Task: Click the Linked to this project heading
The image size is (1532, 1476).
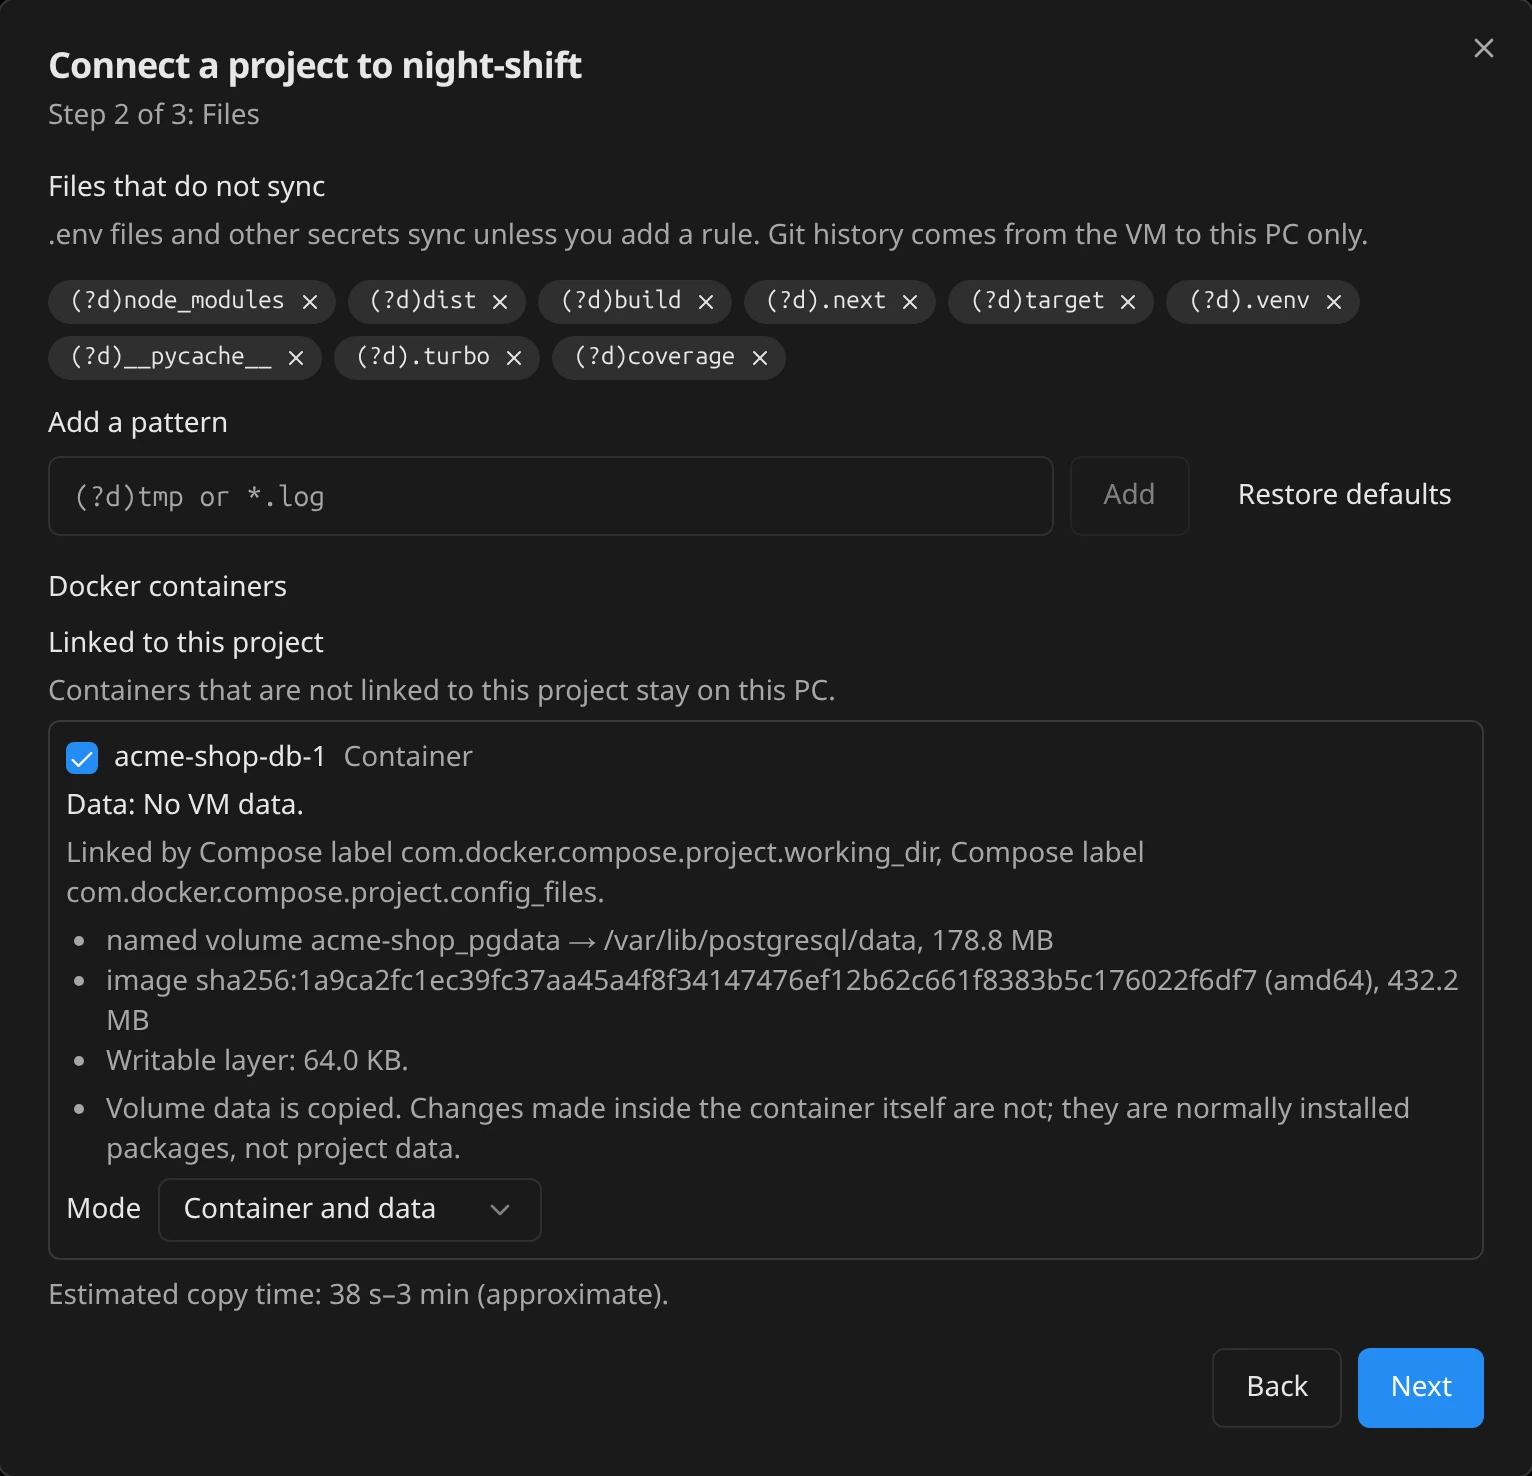Action: [x=186, y=643]
